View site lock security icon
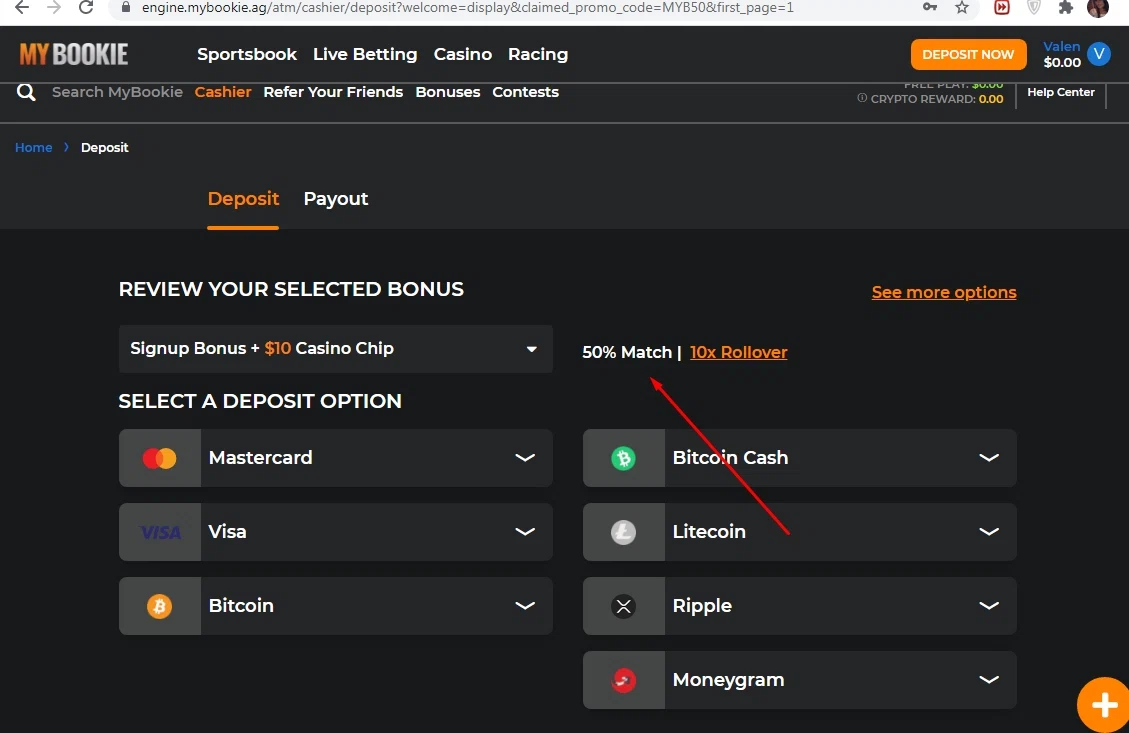Image resolution: width=1129 pixels, height=733 pixels. click(126, 7)
